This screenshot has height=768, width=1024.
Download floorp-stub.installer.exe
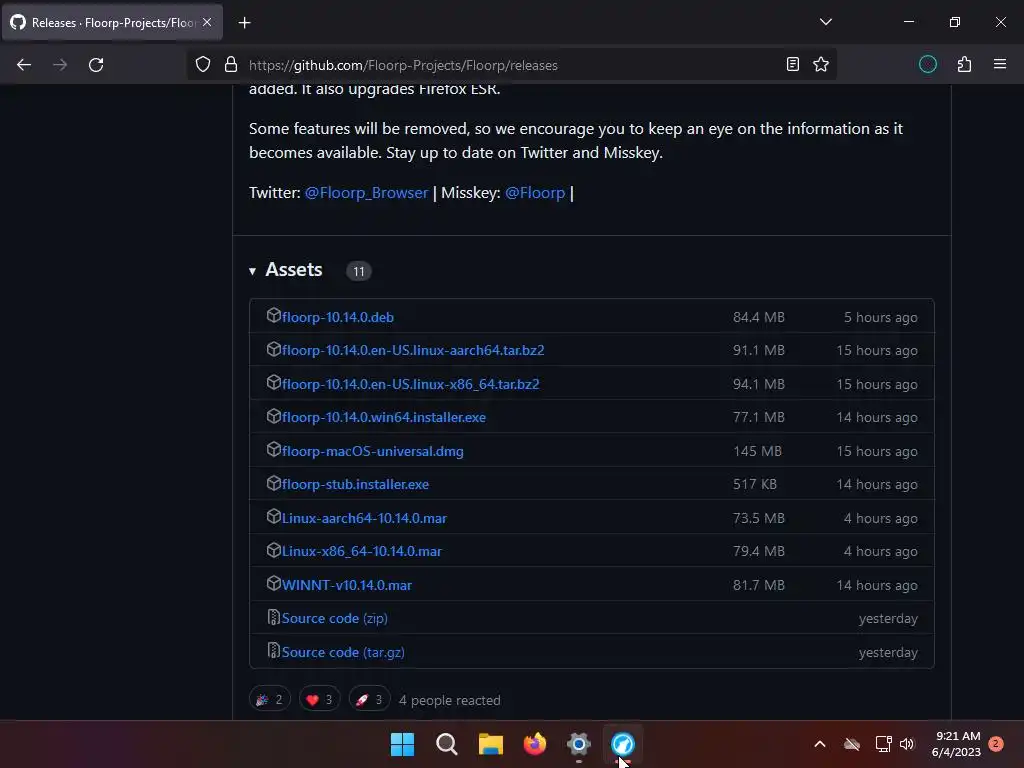355,485
